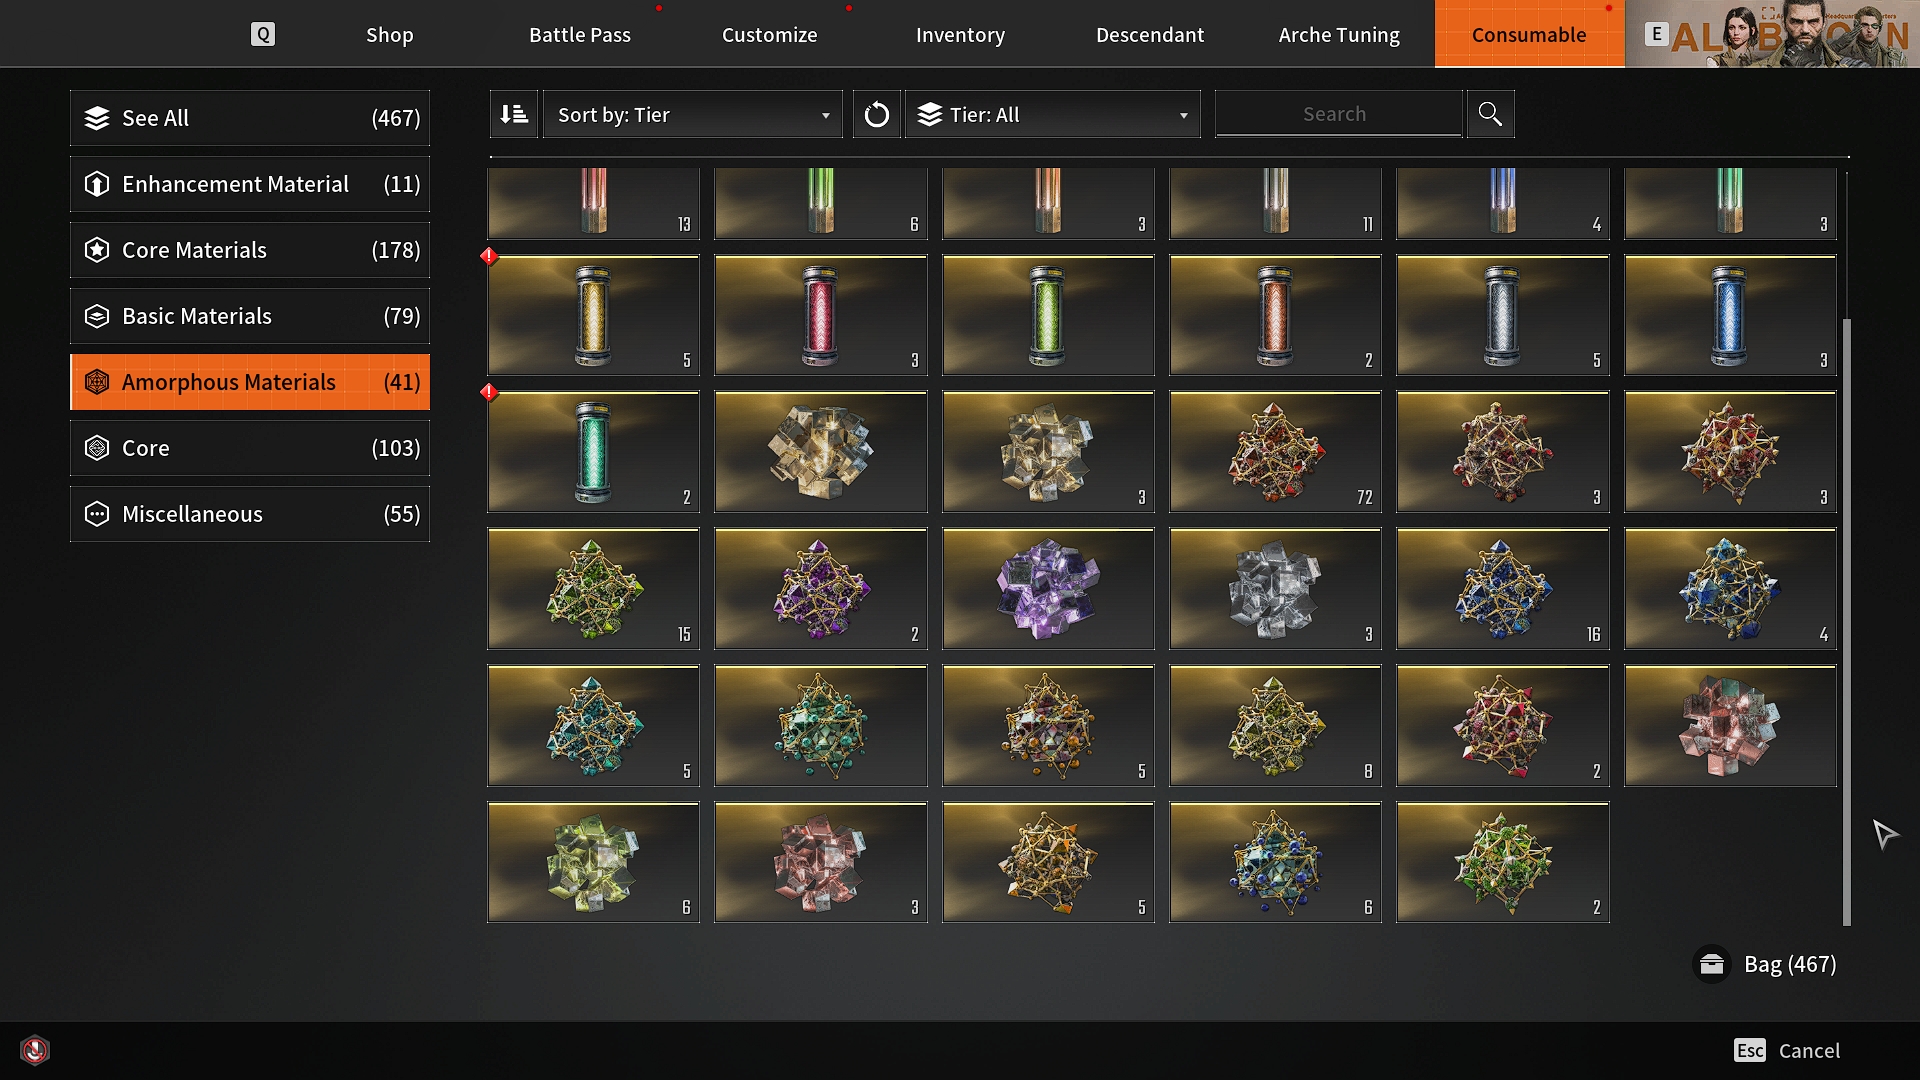This screenshot has width=1920, height=1080.
Task: Open the Sort by: Tier dropdown
Action: (692, 114)
